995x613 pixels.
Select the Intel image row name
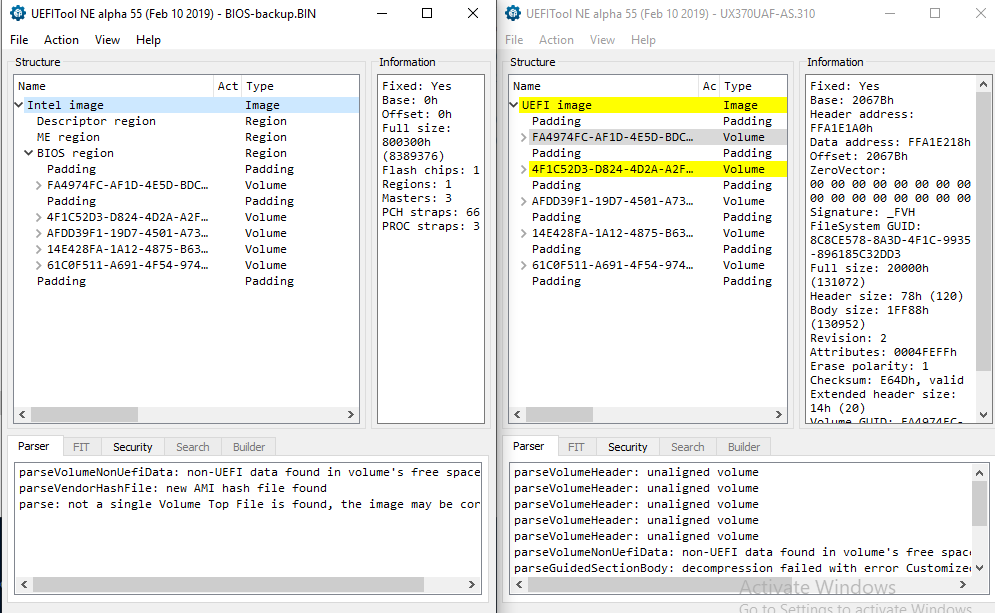pyautogui.click(x=65, y=105)
